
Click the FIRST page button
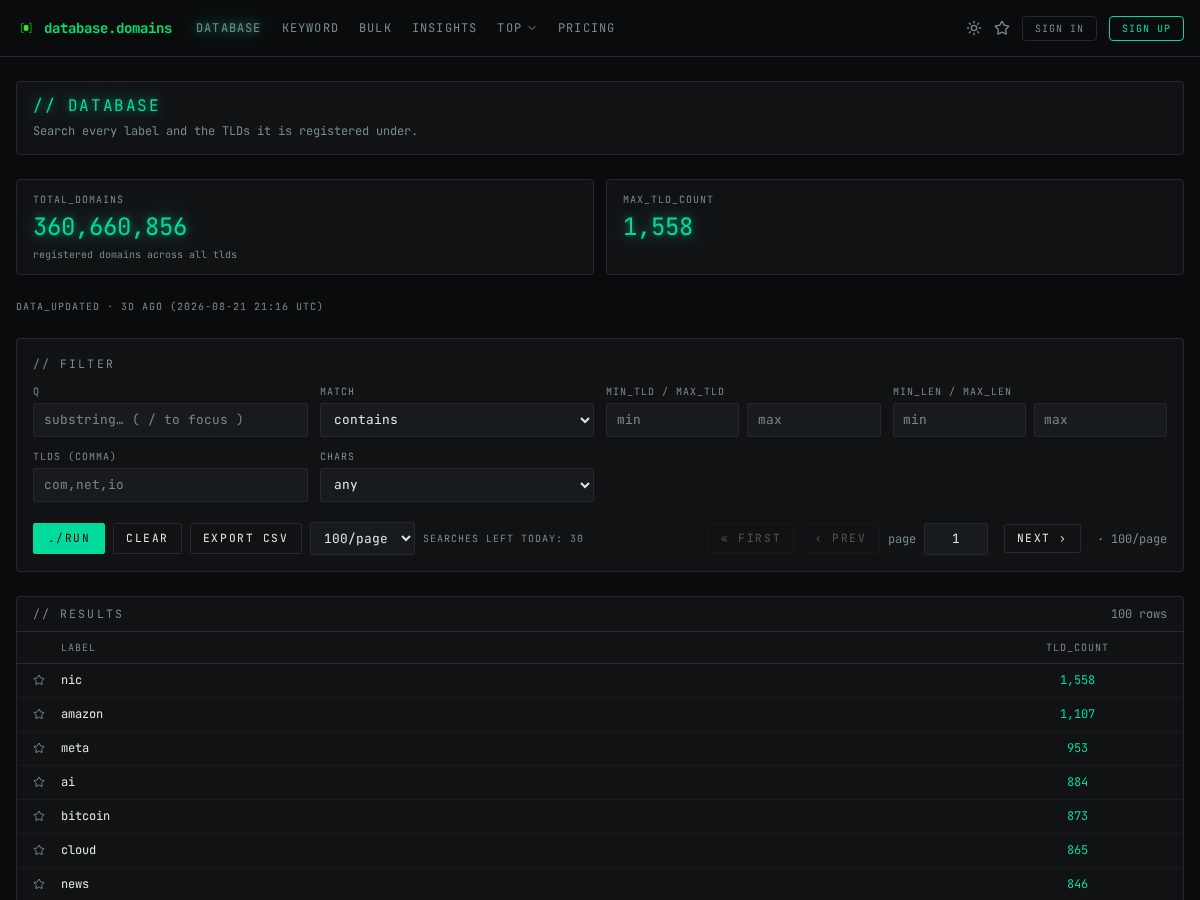751,538
